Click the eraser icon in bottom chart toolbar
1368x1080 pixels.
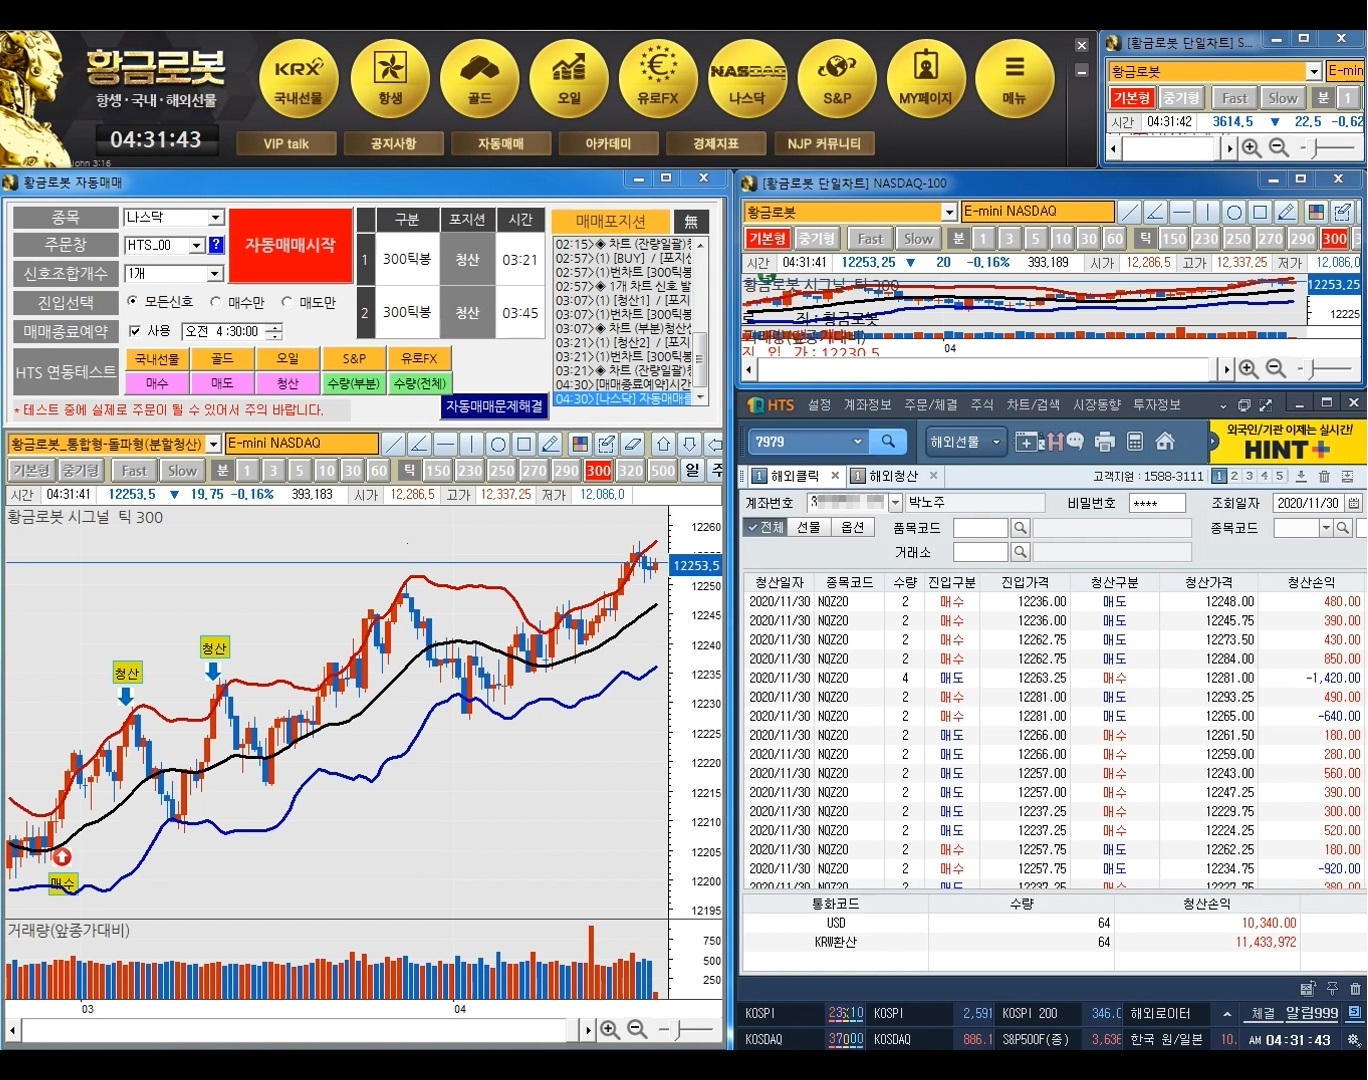click(x=632, y=444)
